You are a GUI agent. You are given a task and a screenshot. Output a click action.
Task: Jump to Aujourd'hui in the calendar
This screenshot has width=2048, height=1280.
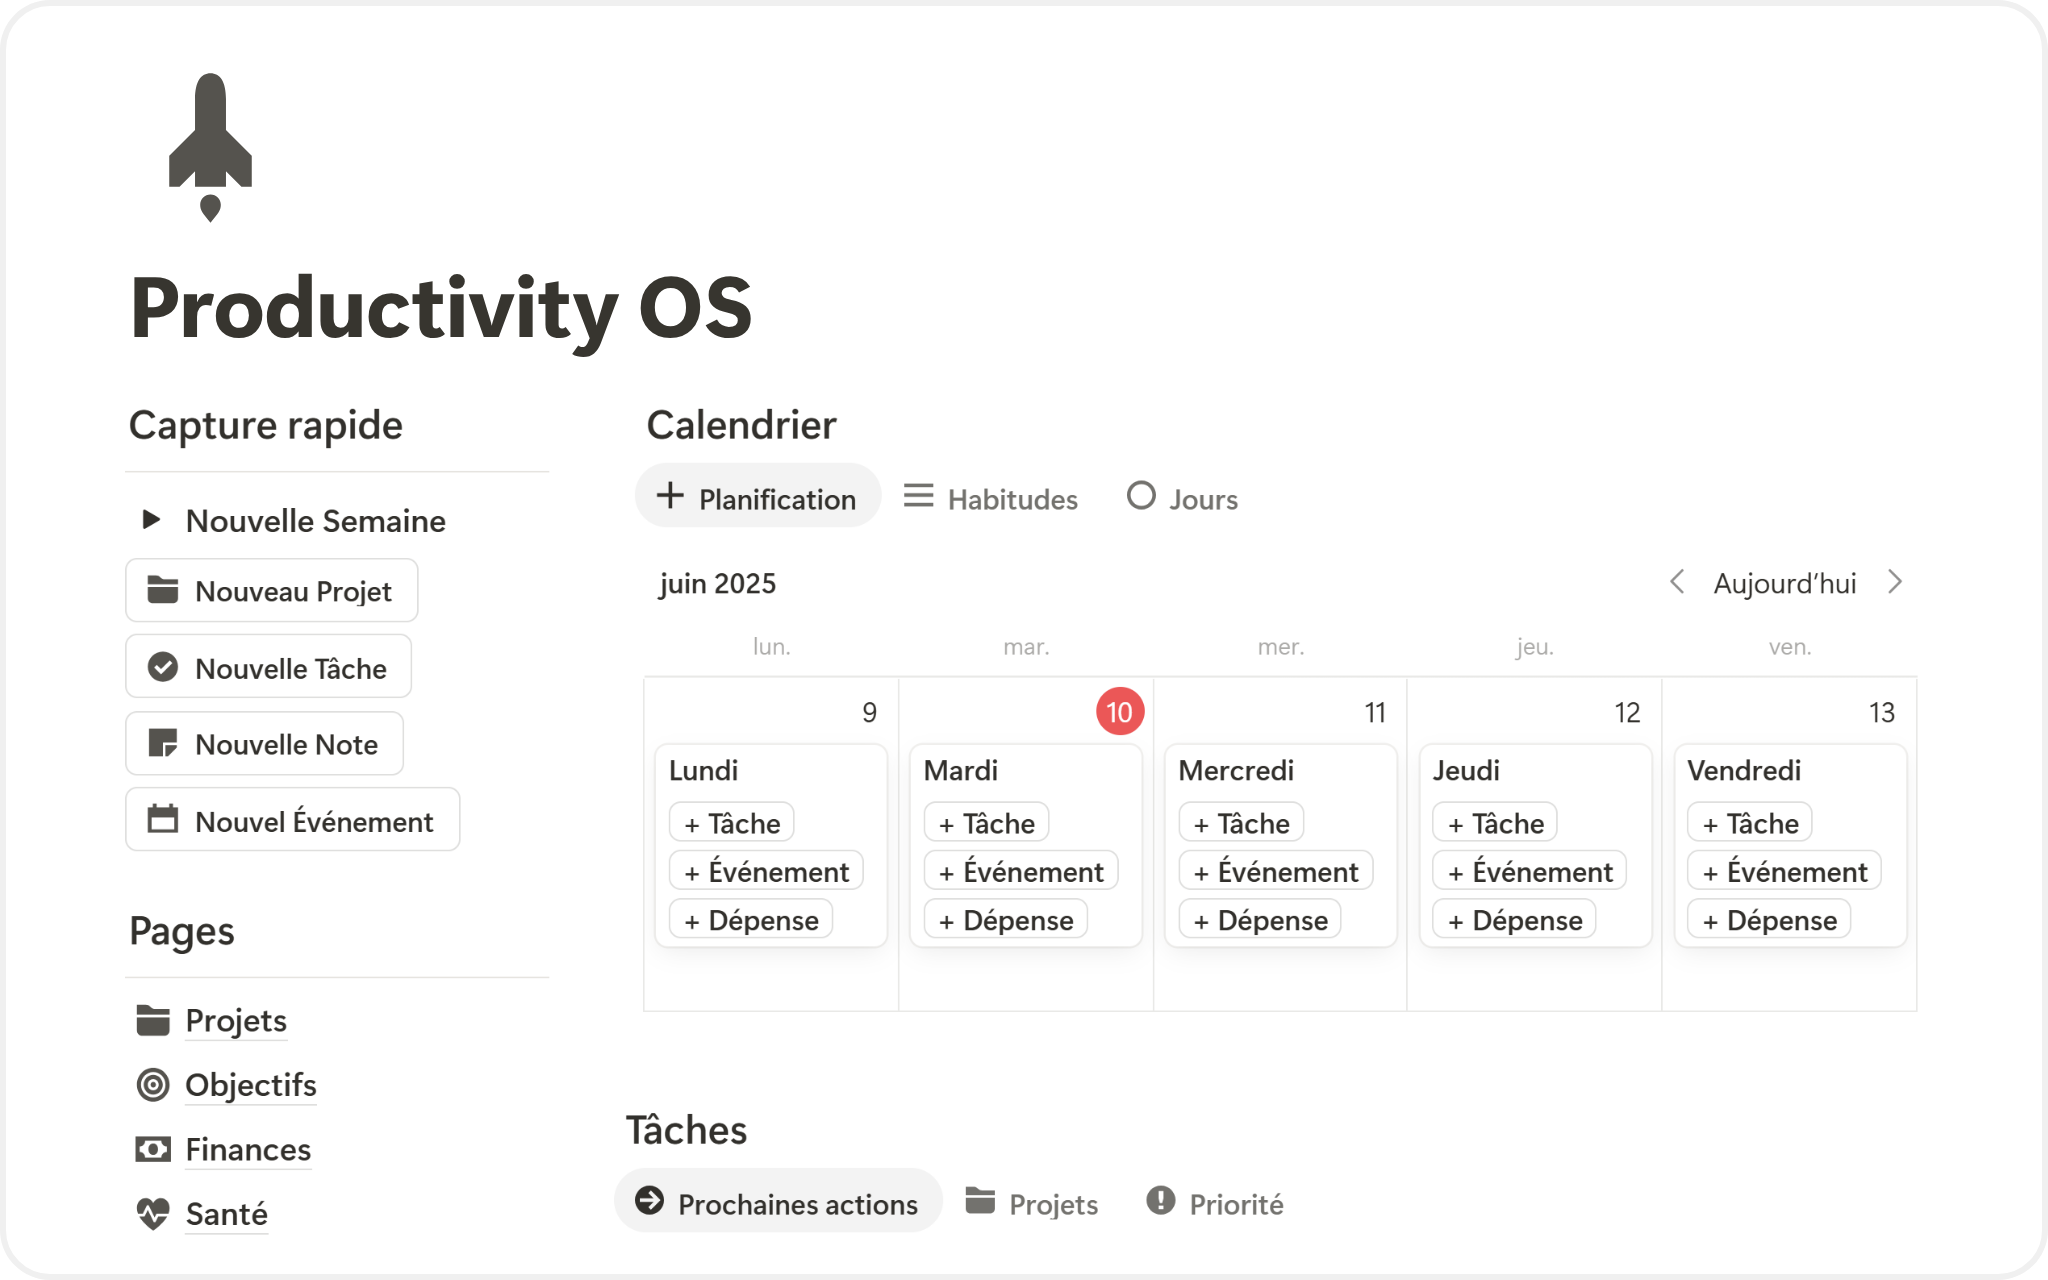1785,583
